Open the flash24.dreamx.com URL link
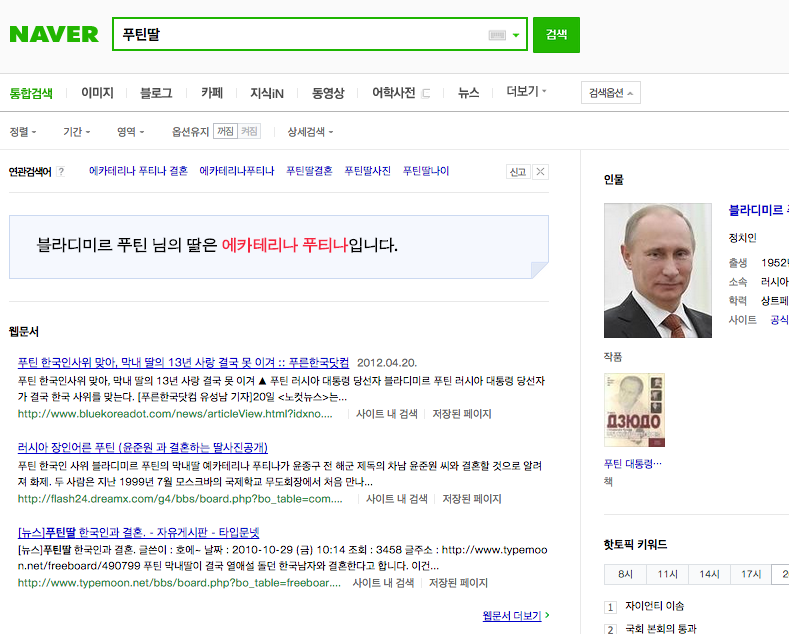This screenshot has height=634, width=789. (x=180, y=499)
